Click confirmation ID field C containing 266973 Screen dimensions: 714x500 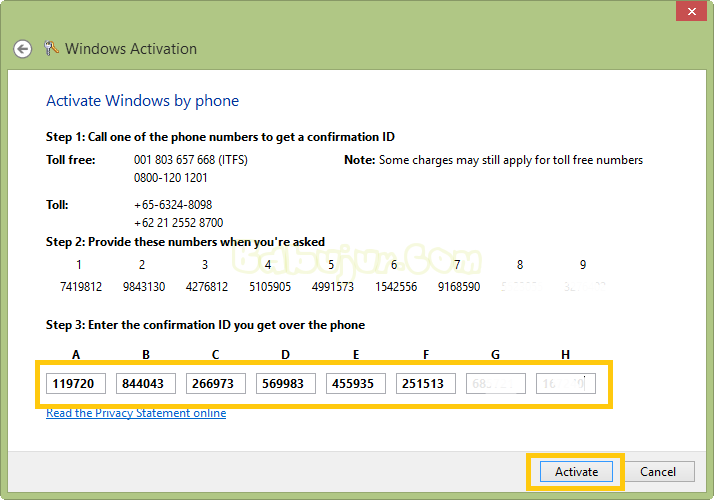point(216,383)
